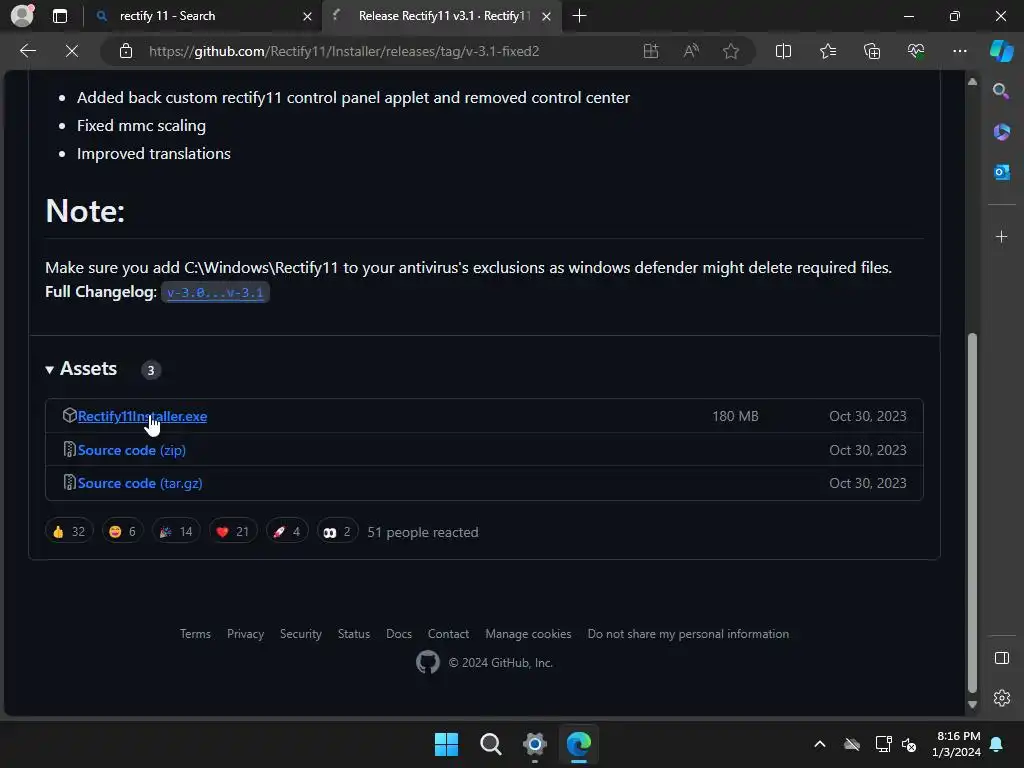This screenshot has height=768, width=1024.
Task: Close the rectify 11 Search tab
Action: [x=307, y=16]
